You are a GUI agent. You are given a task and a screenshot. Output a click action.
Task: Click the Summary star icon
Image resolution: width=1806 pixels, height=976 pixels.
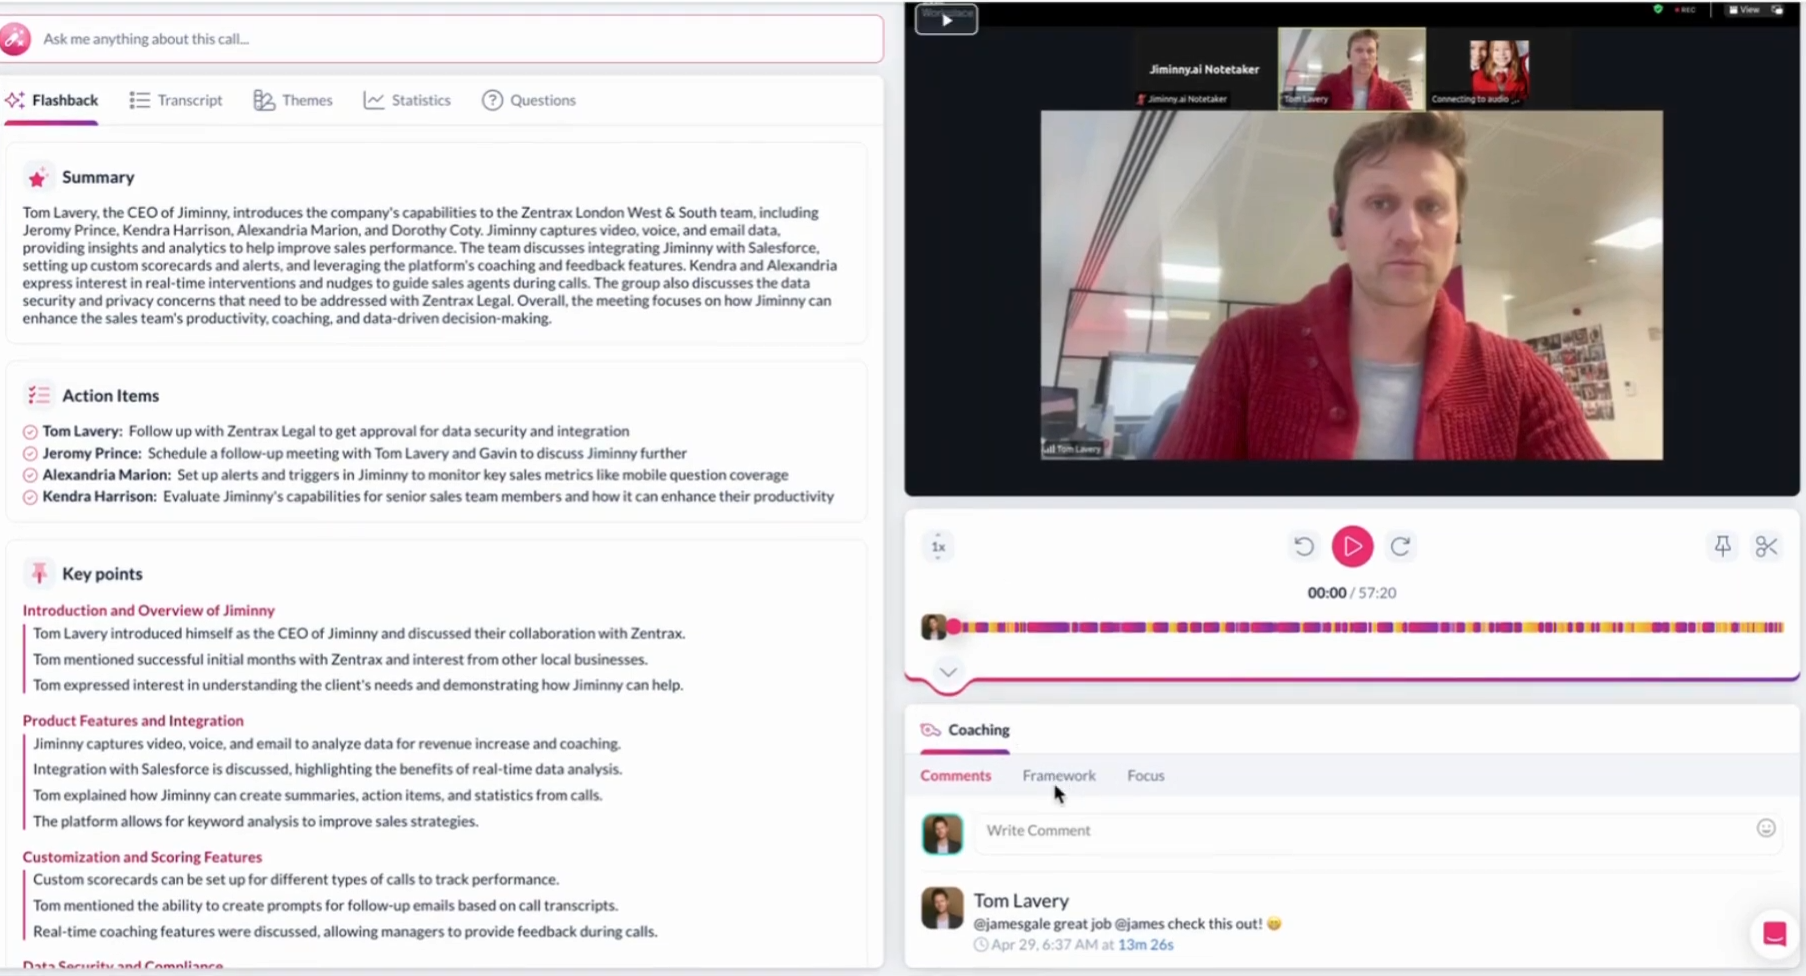point(37,178)
